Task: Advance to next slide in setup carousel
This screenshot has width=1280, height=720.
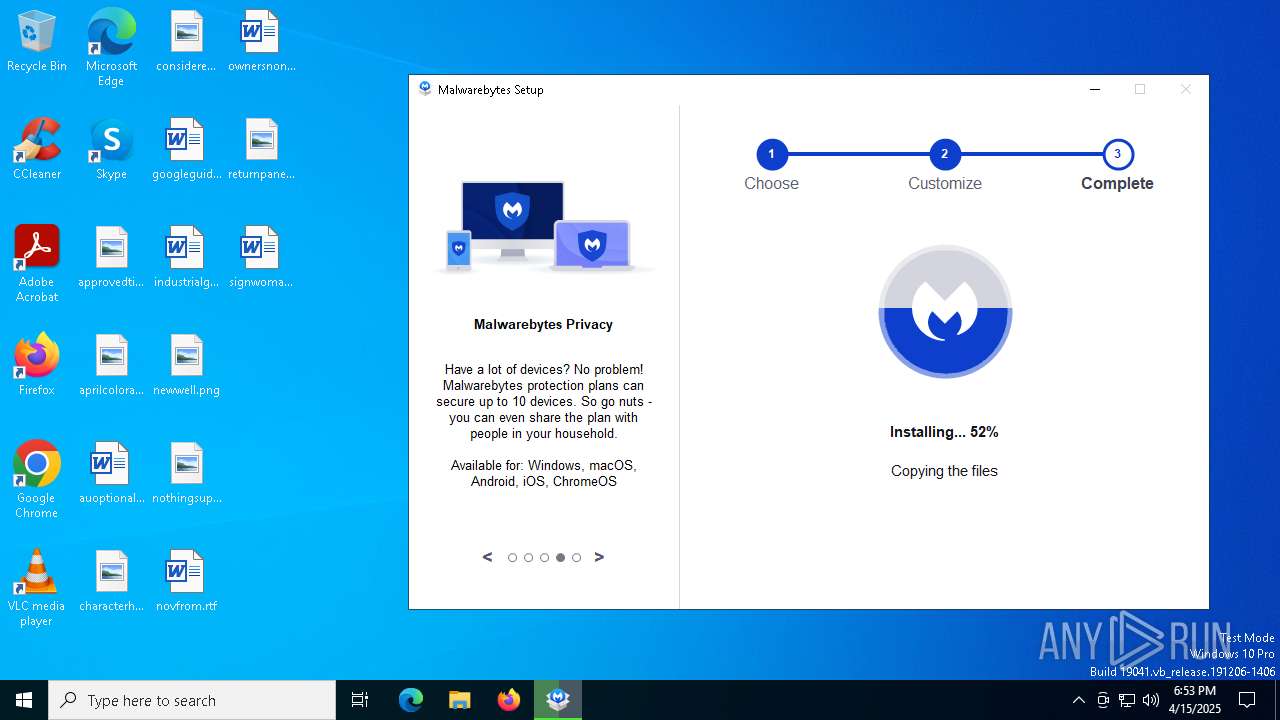Action: coord(599,557)
